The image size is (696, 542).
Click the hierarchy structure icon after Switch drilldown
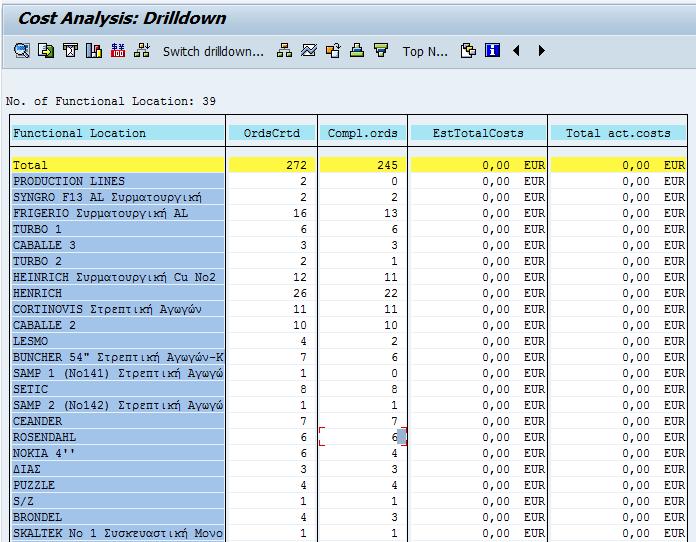click(284, 51)
